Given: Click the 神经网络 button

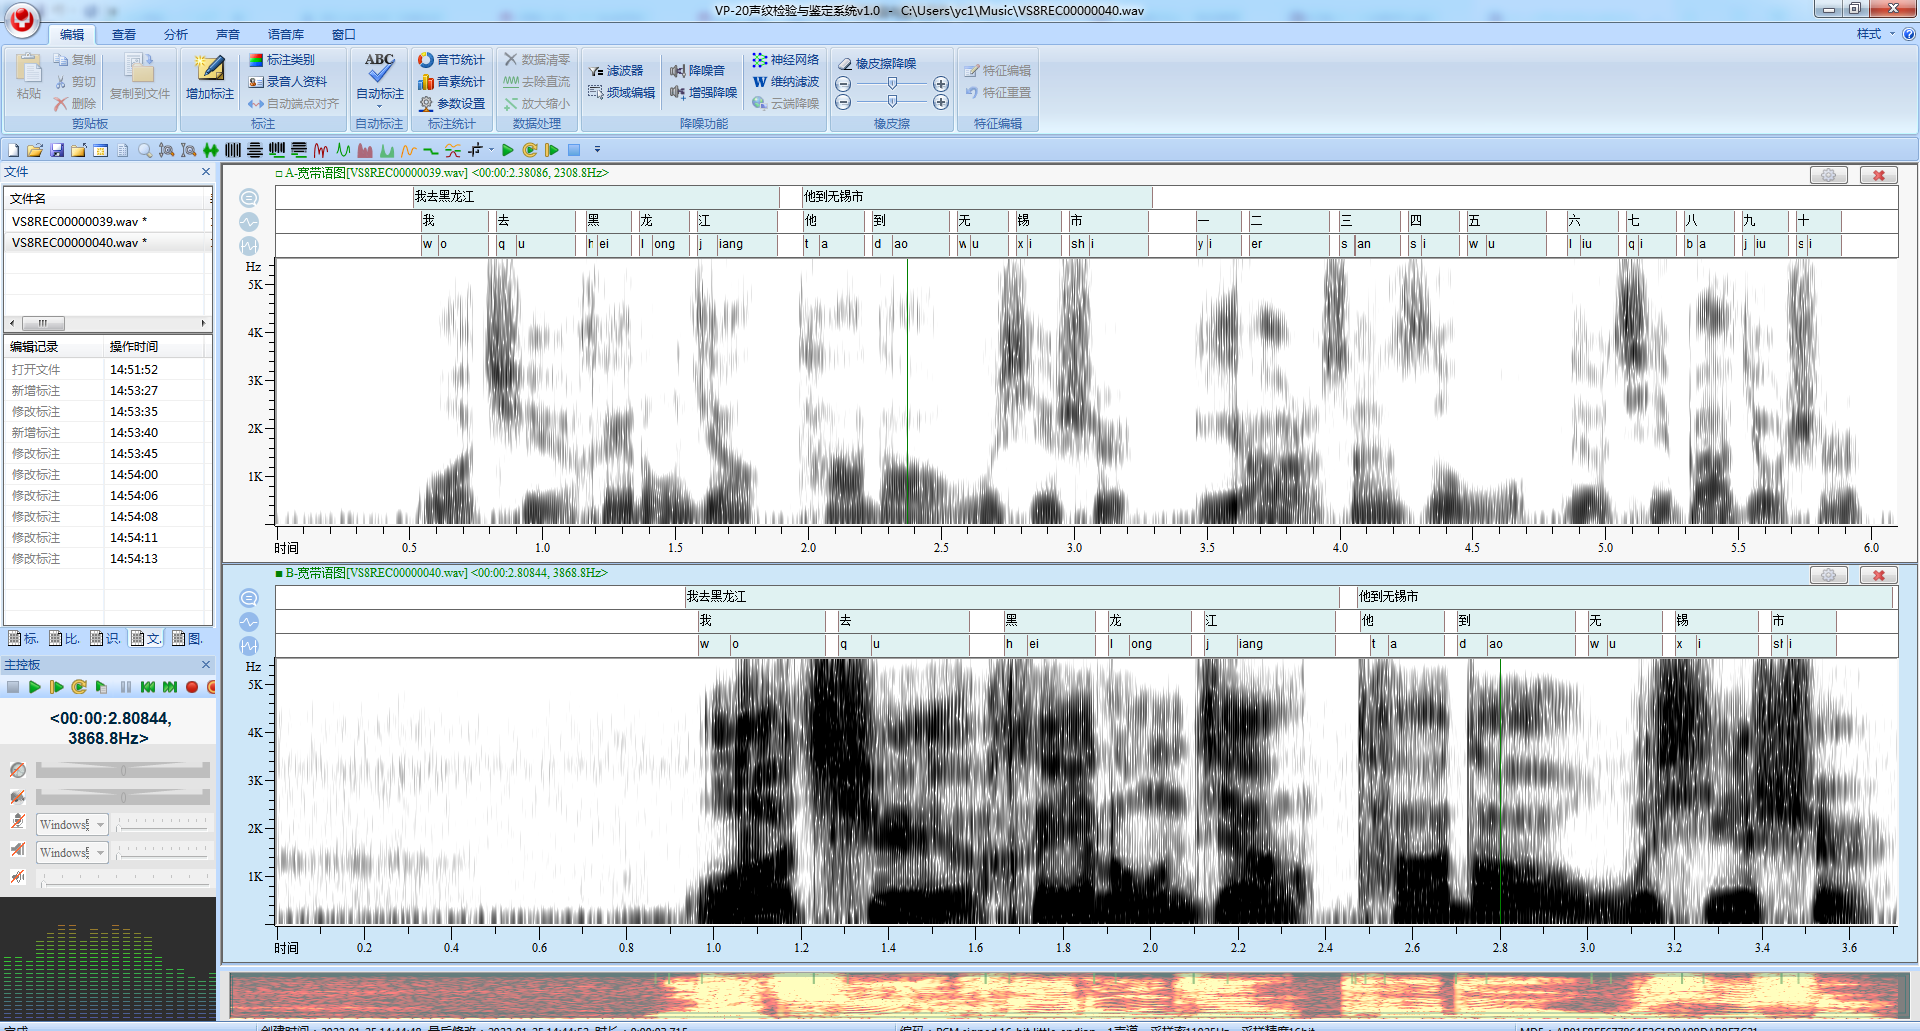Looking at the screenshot, I should [x=786, y=60].
